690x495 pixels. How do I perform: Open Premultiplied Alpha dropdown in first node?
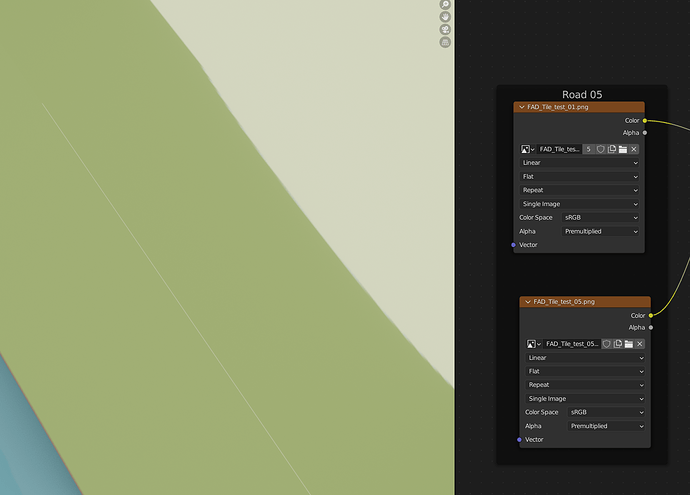[600, 231]
